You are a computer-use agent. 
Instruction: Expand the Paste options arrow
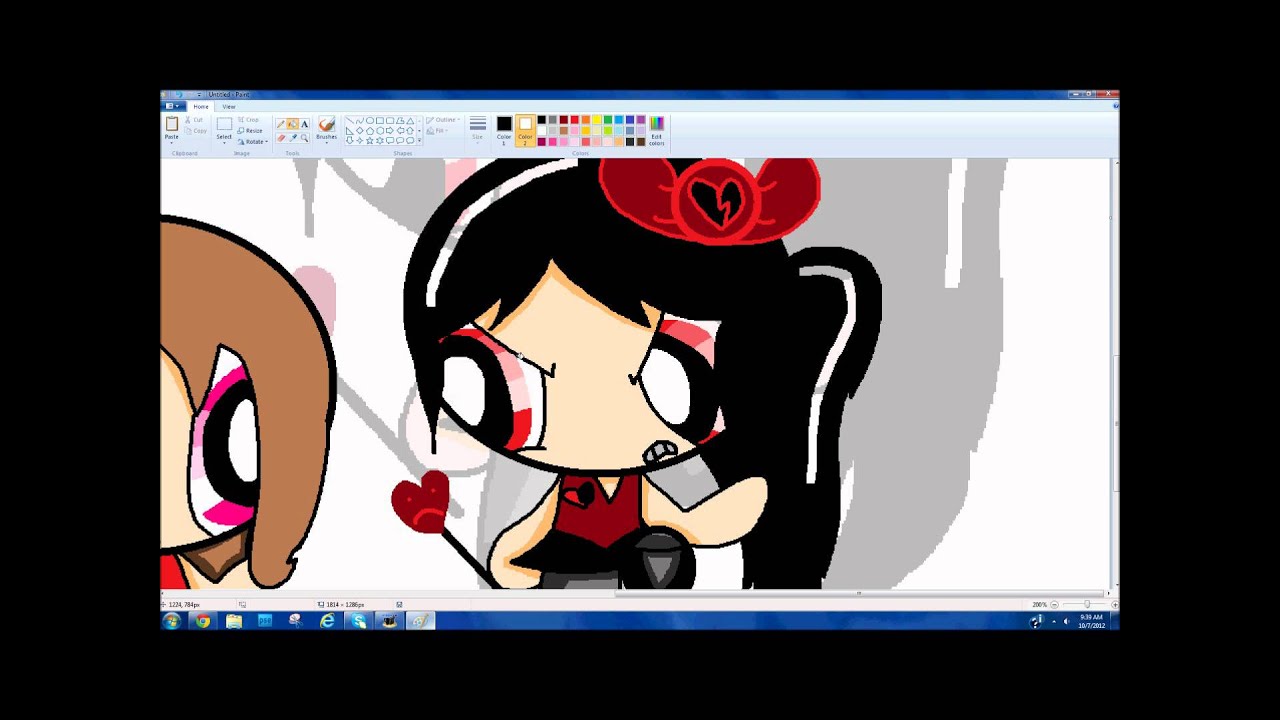coord(172,142)
